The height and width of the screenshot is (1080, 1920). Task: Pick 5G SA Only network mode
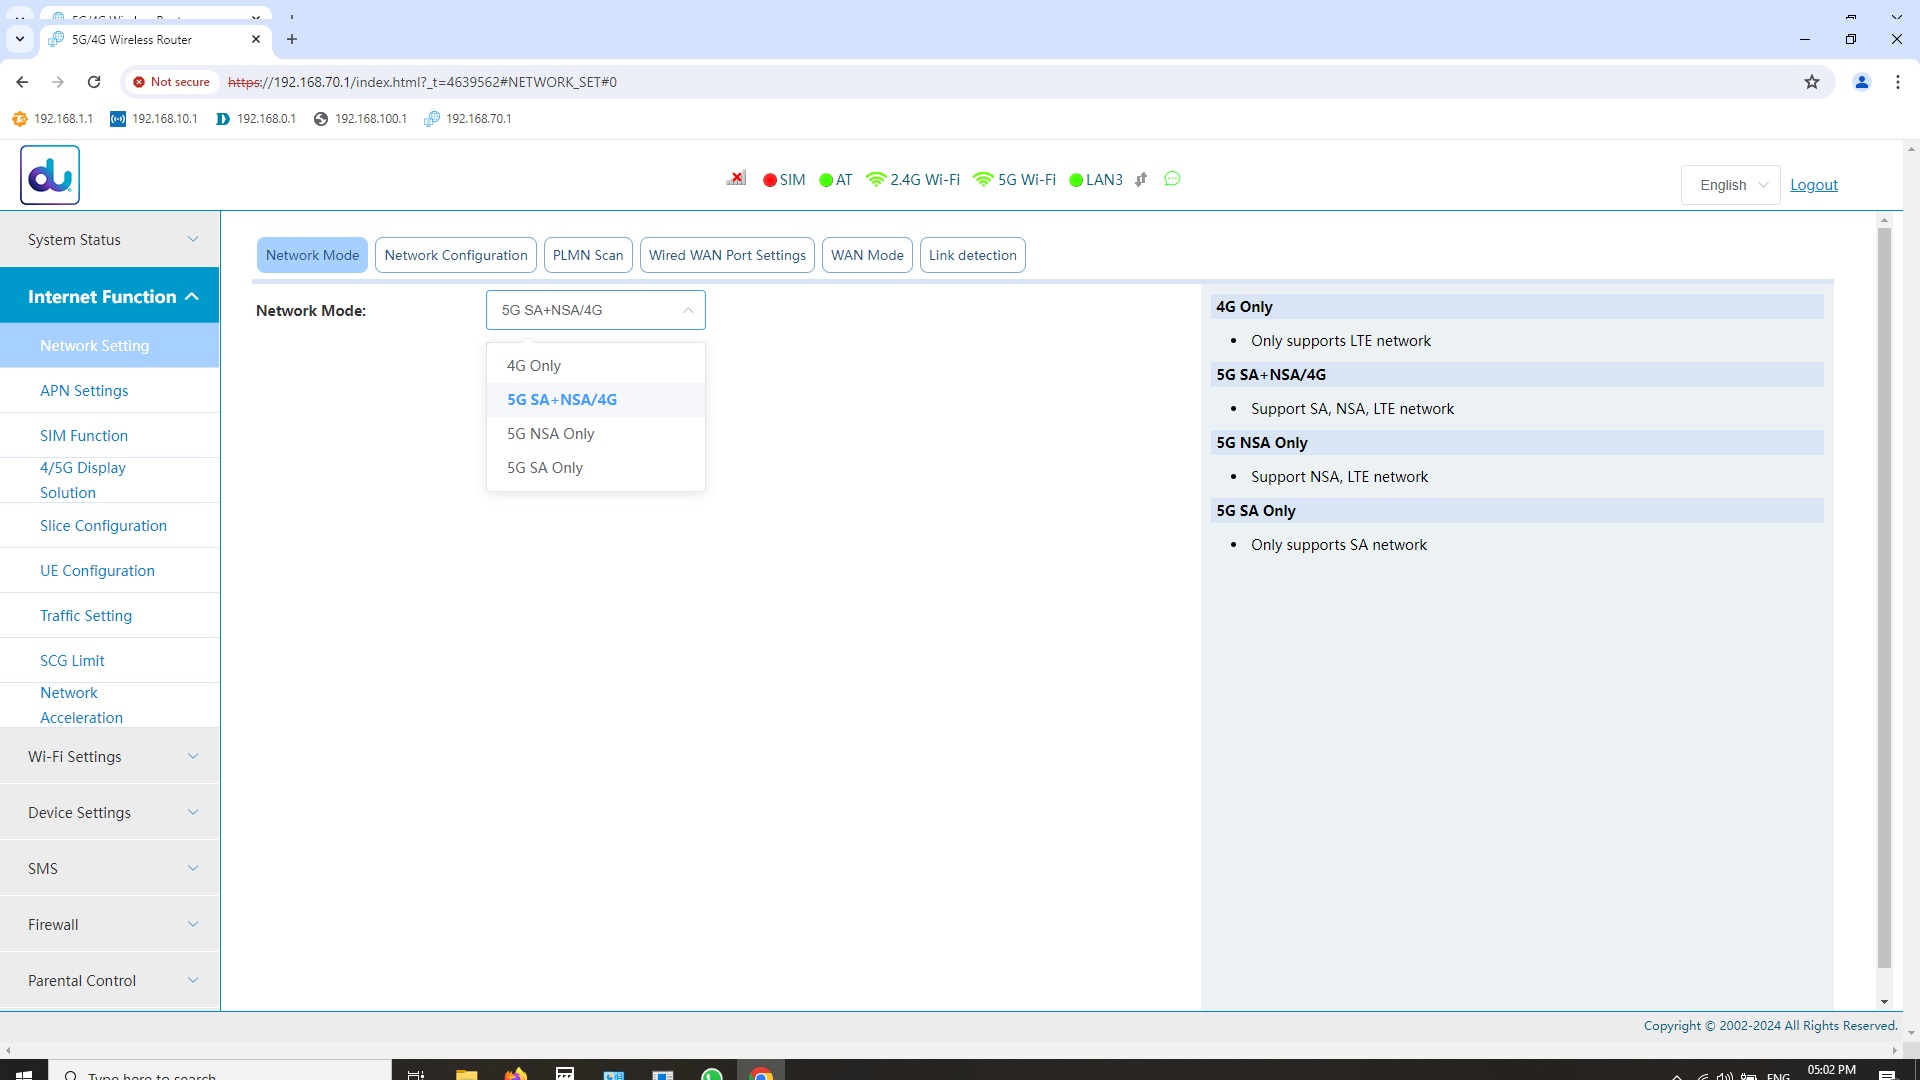(544, 468)
